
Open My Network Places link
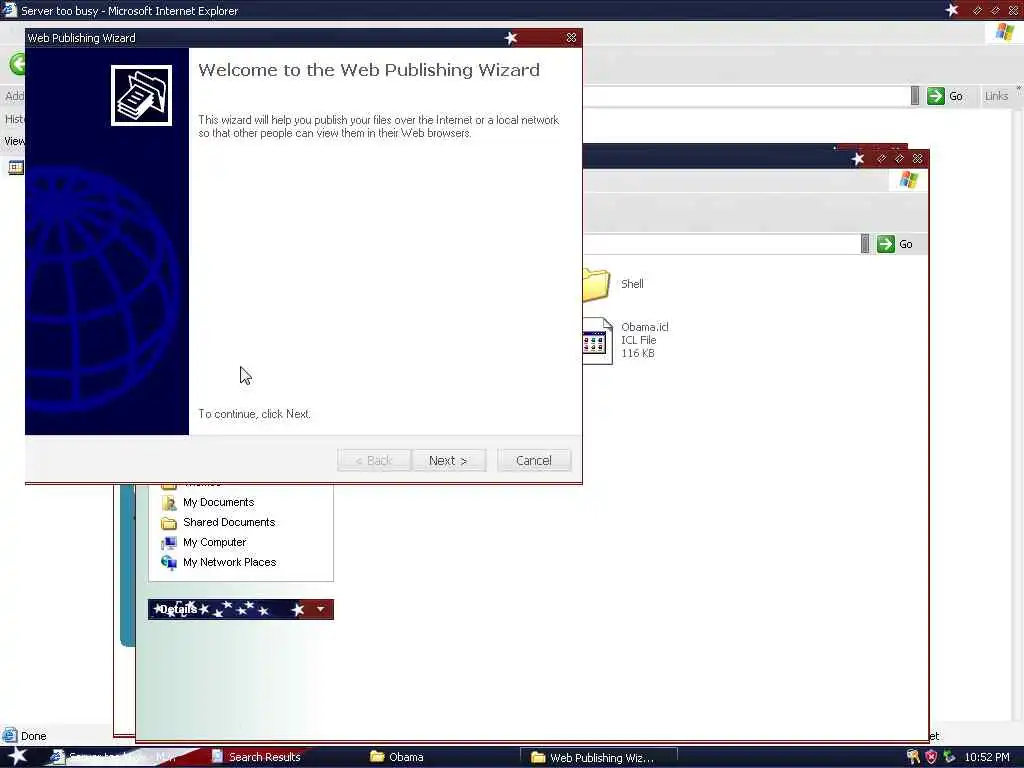(229, 562)
